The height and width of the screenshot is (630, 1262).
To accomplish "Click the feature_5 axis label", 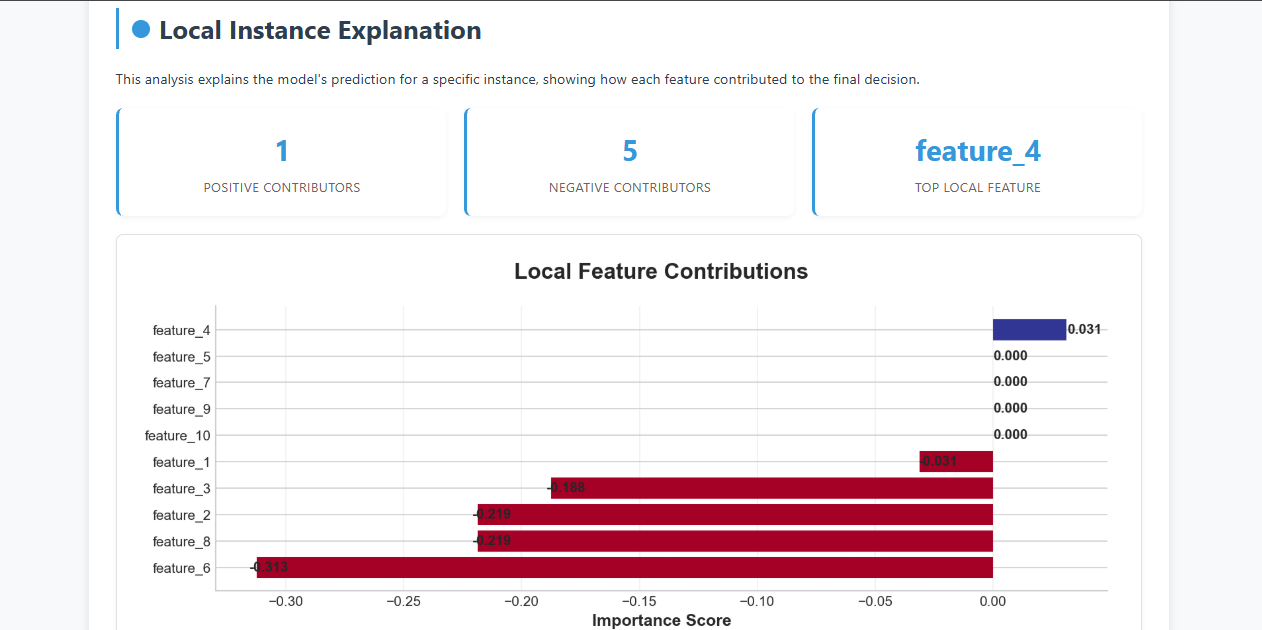I will [181, 357].
